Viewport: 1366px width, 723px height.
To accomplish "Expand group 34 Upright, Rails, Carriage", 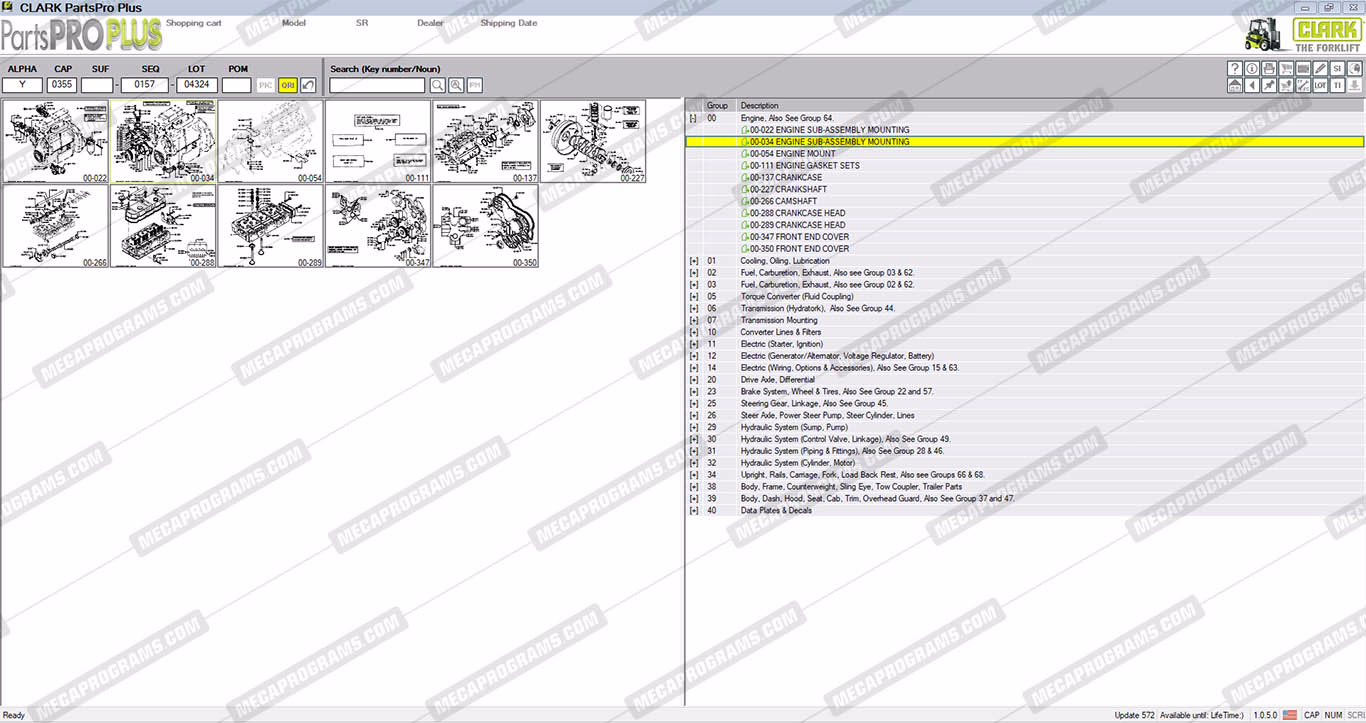I will [693, 475].
